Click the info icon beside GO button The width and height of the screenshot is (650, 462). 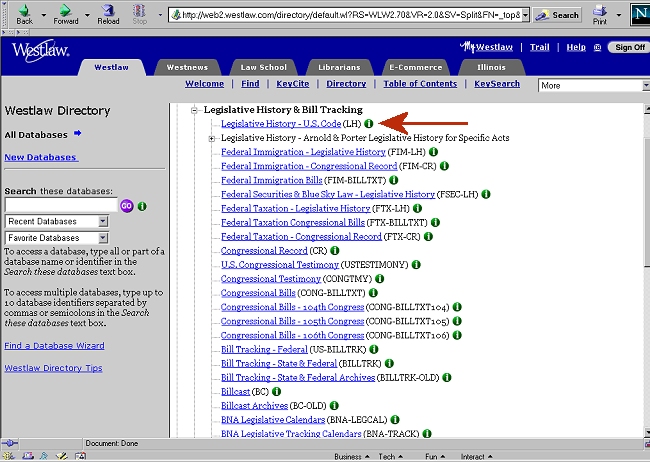pyautogui.click(x=142, y=206)
